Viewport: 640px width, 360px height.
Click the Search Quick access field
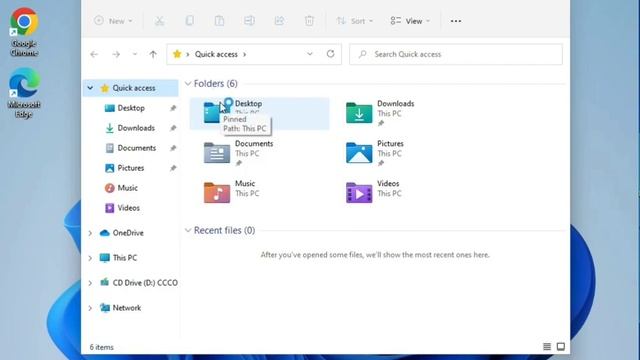pyautogui.click(x=456, y=54)
